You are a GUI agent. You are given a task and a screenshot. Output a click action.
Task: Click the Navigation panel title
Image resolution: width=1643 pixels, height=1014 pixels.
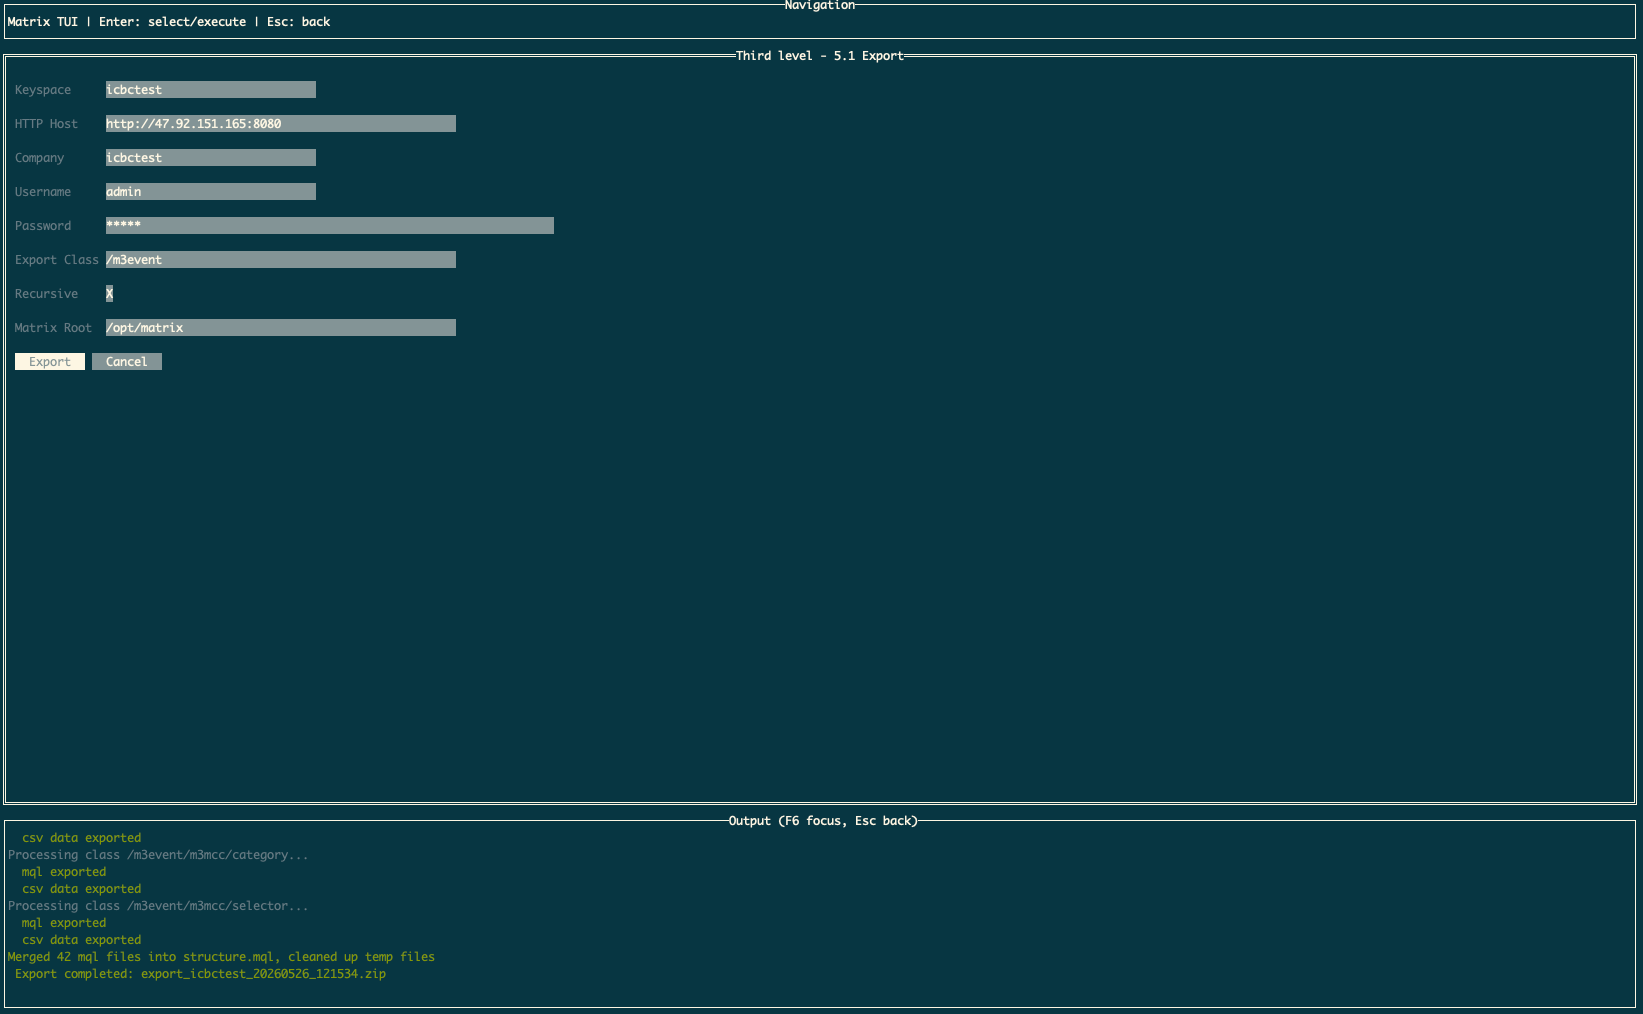click(820, 6)
